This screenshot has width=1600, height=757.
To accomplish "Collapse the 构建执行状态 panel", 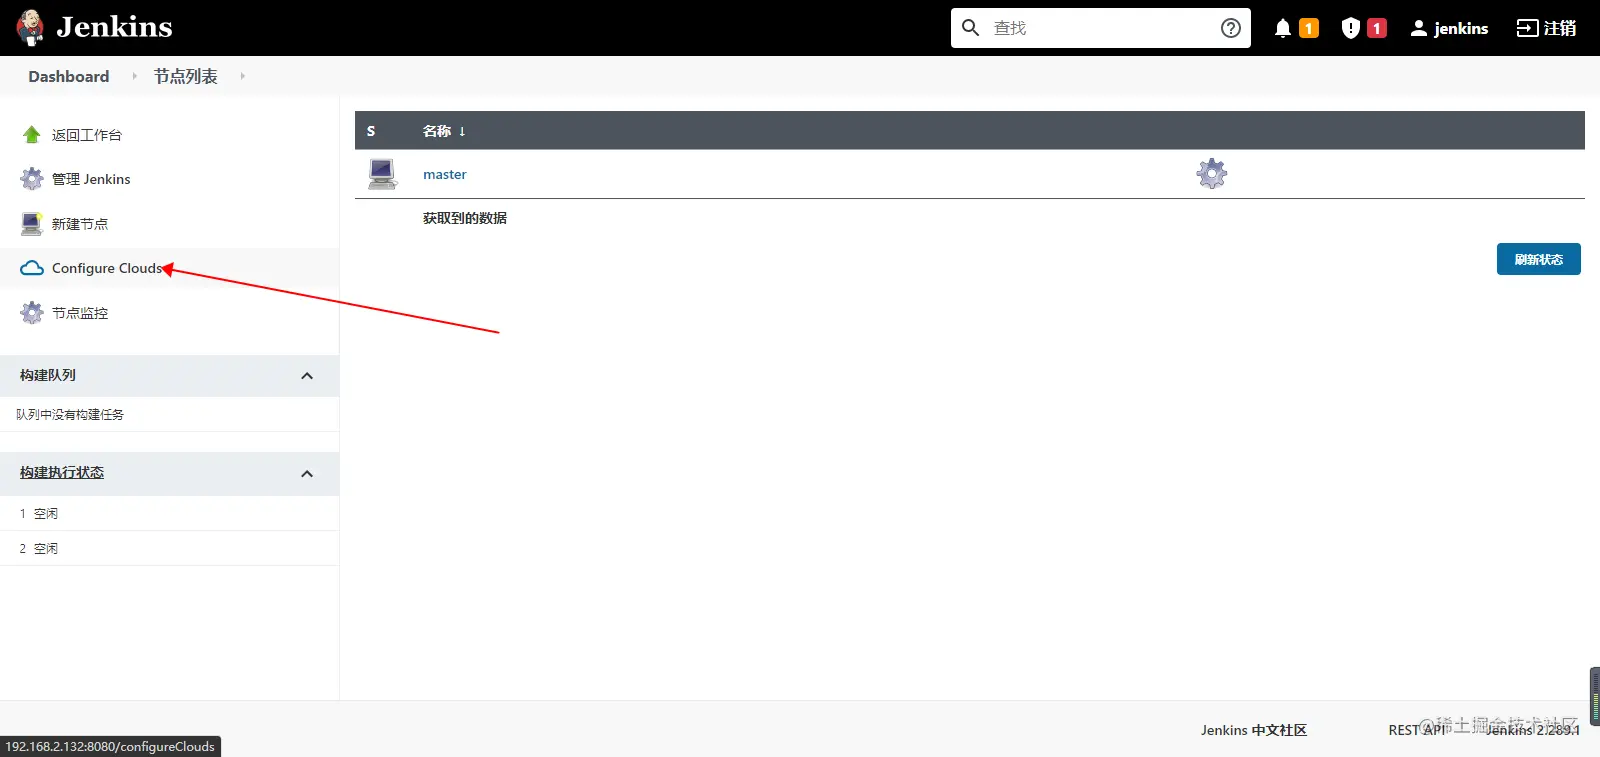I will (307, 474).
